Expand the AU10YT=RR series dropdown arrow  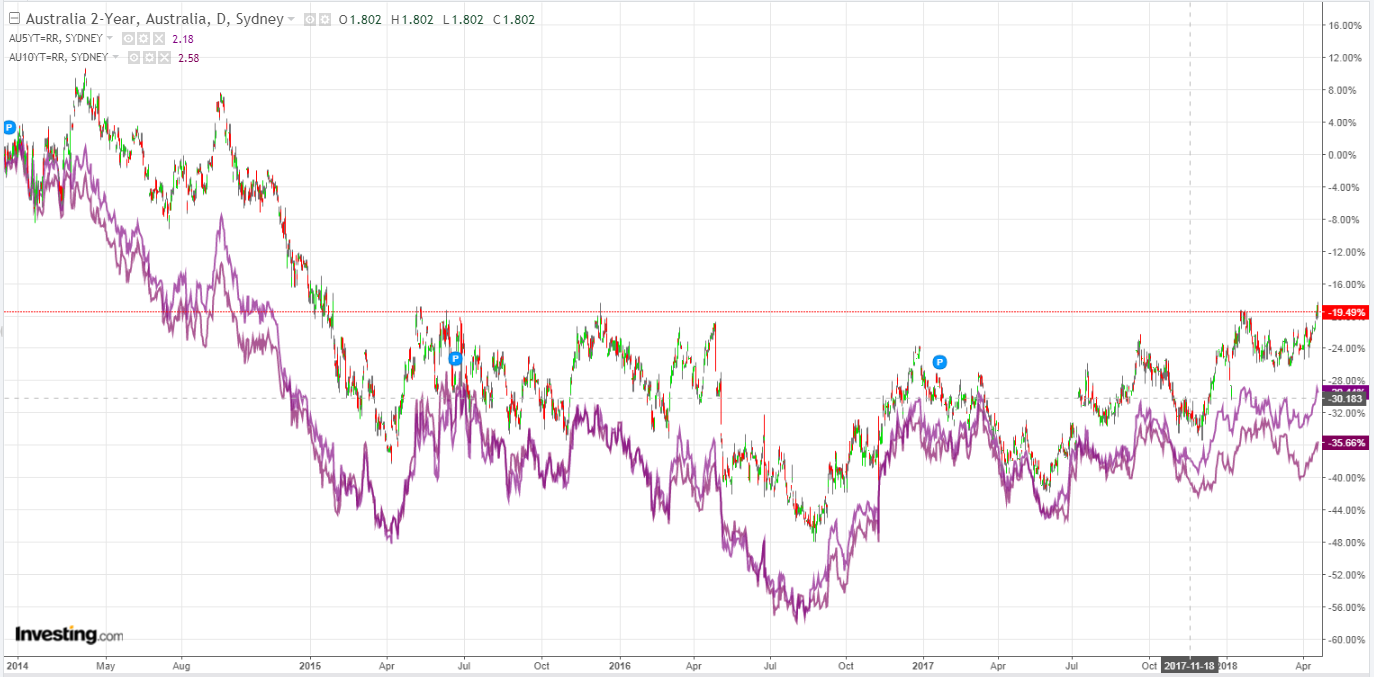point(115,57)
